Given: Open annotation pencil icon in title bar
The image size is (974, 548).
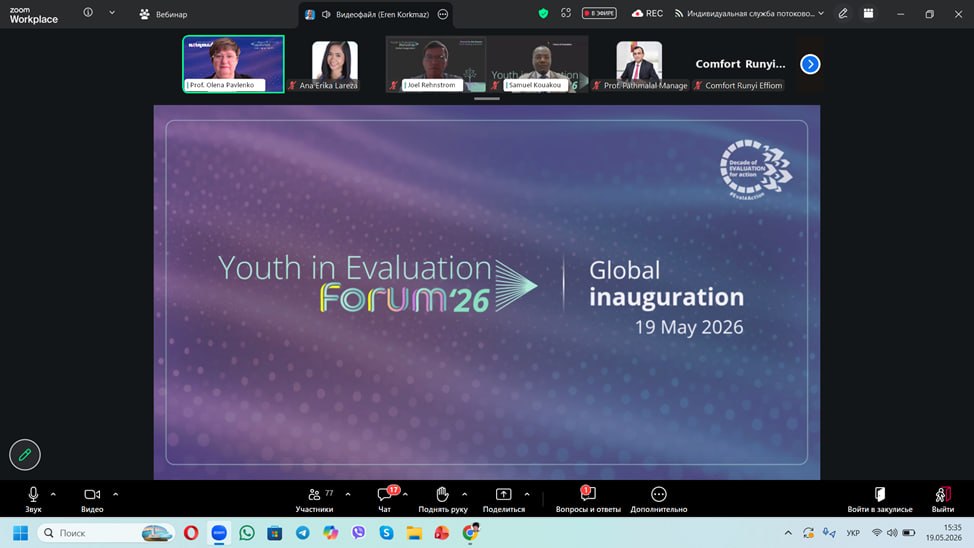Looking at the screenshot, I should point(843,13).
